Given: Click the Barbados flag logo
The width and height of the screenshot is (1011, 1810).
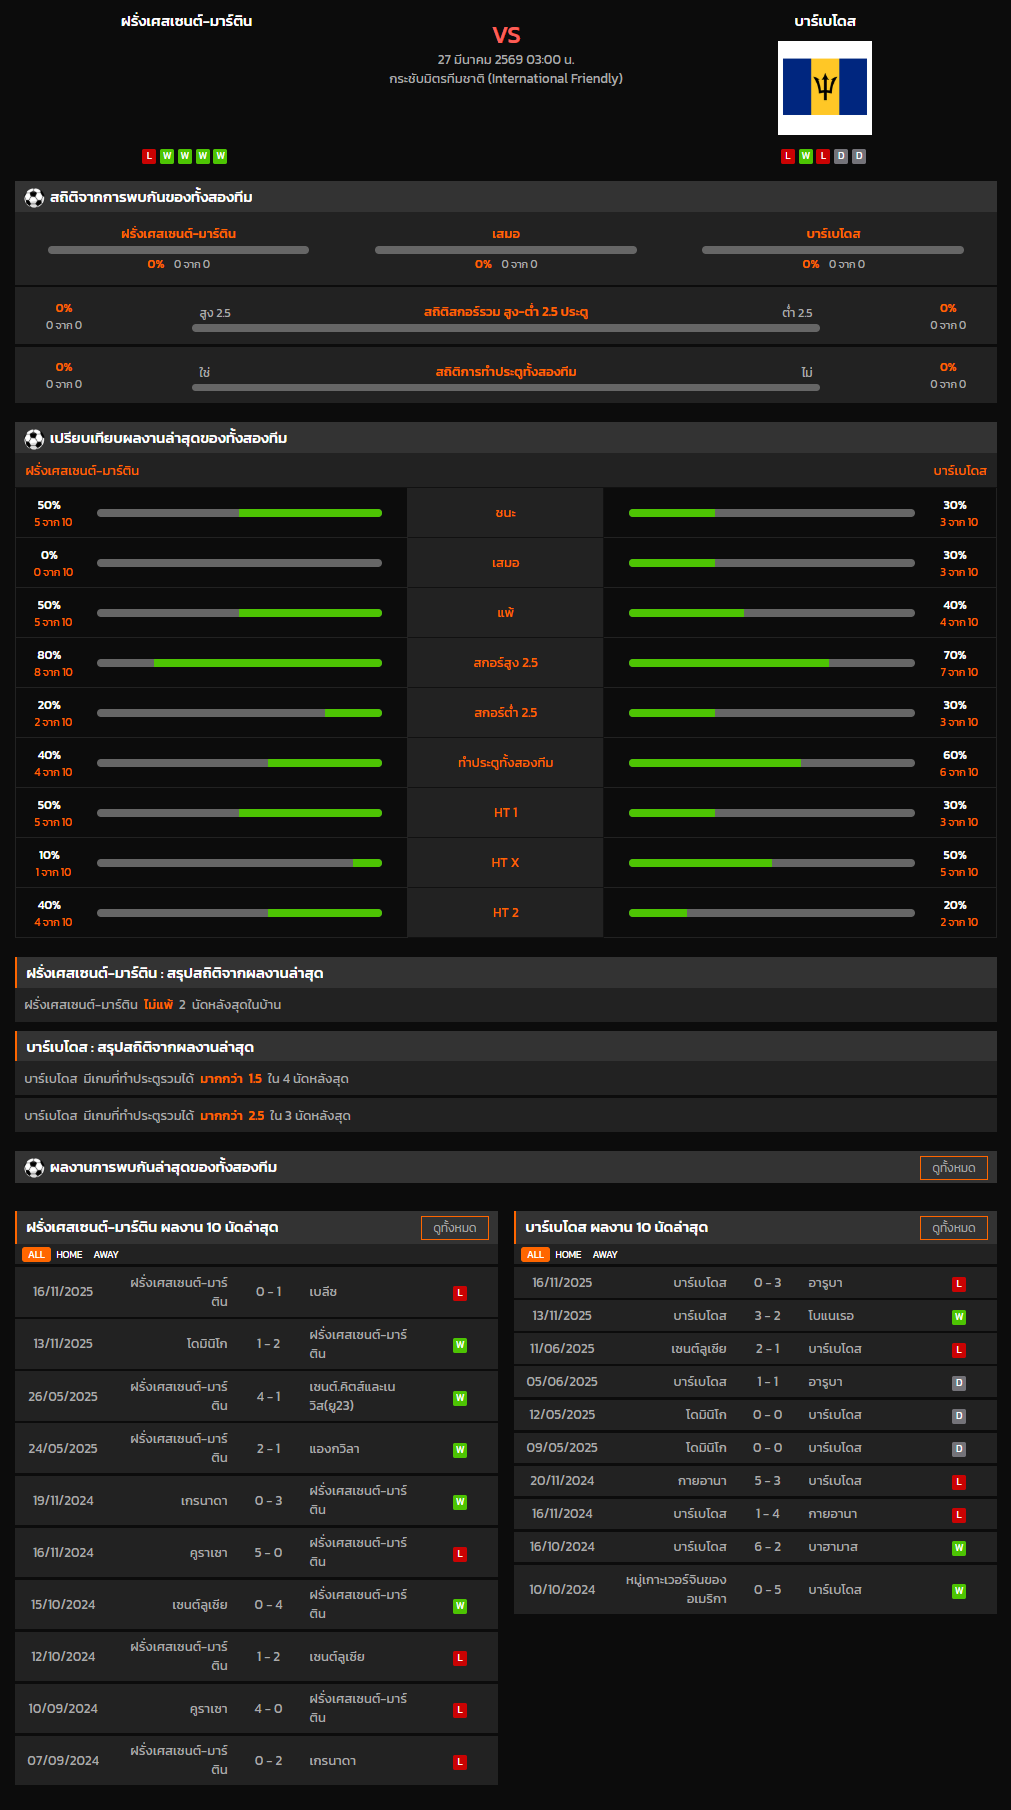Looking at the screenshot, I should (x=824, y=88).
